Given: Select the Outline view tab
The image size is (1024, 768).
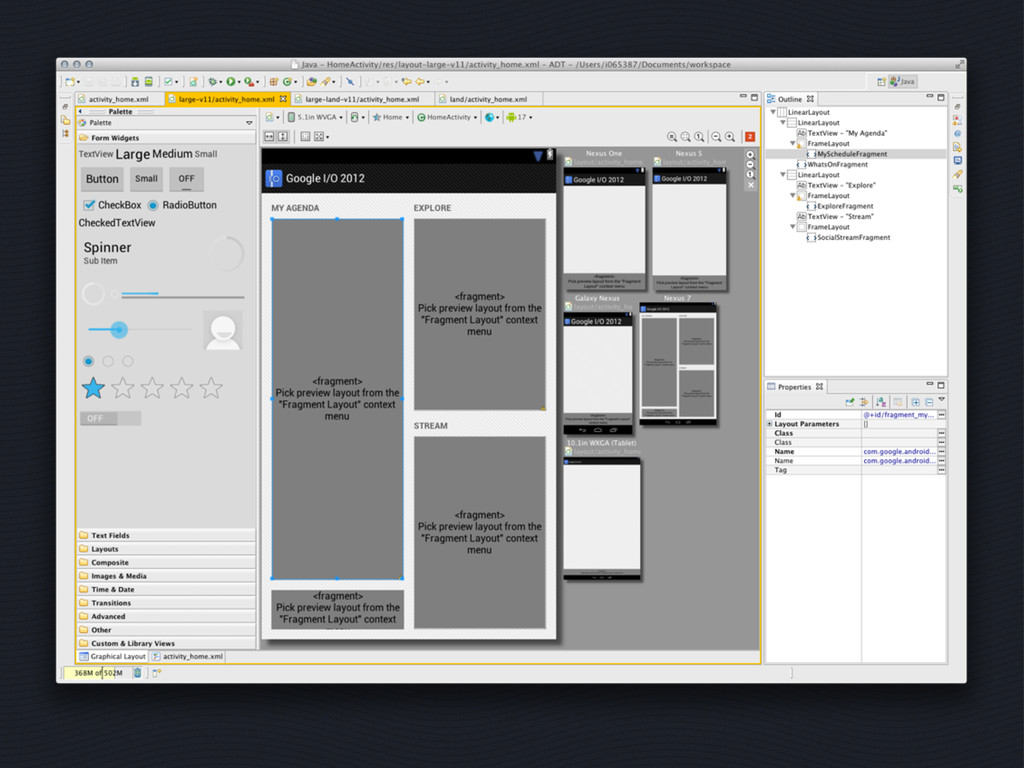Looking at the screenshot, I should click(x=790, y=99).
